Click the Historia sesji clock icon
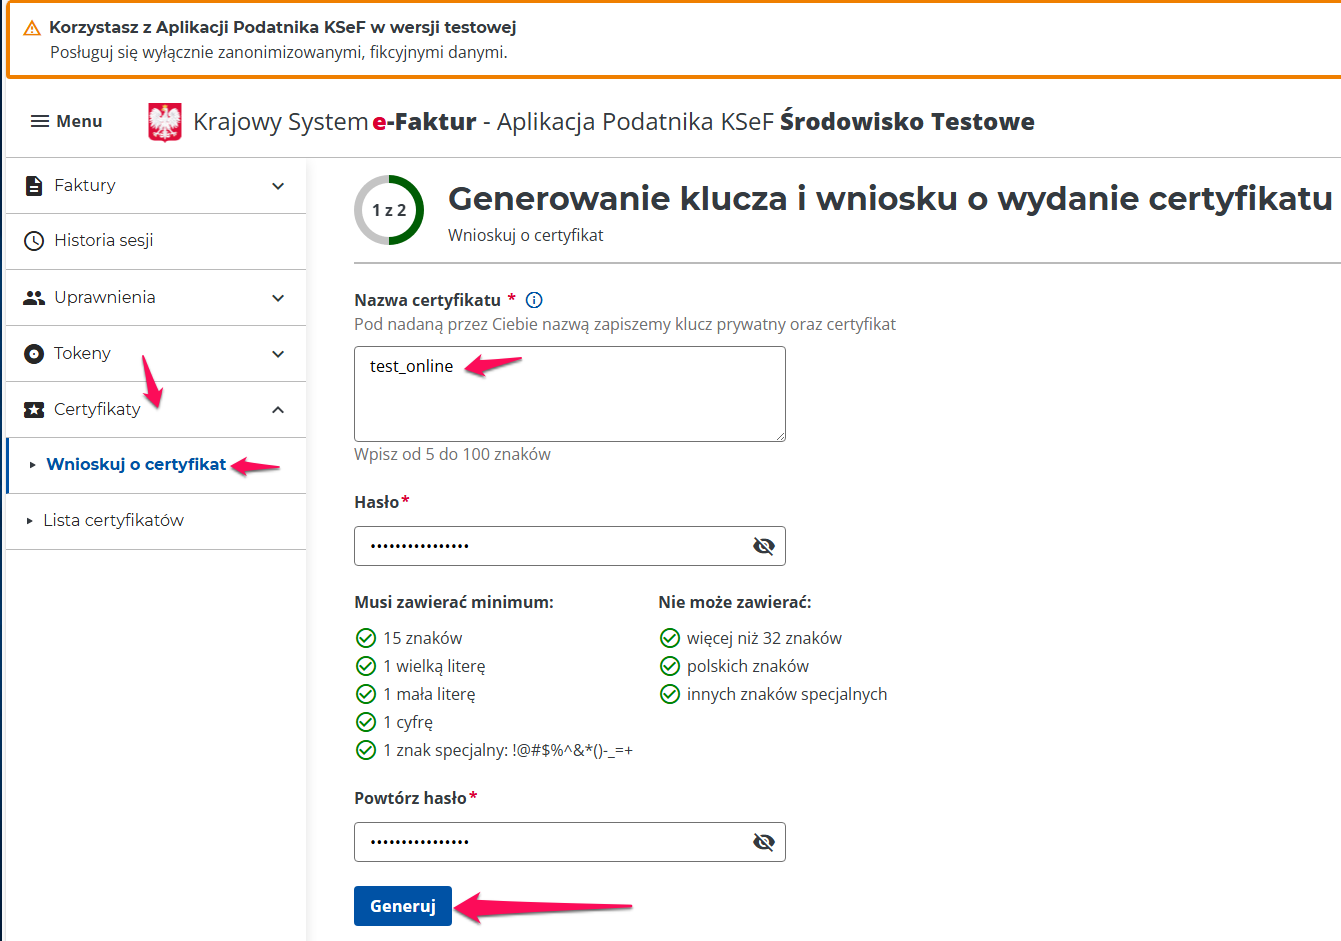 pos(34,241)
